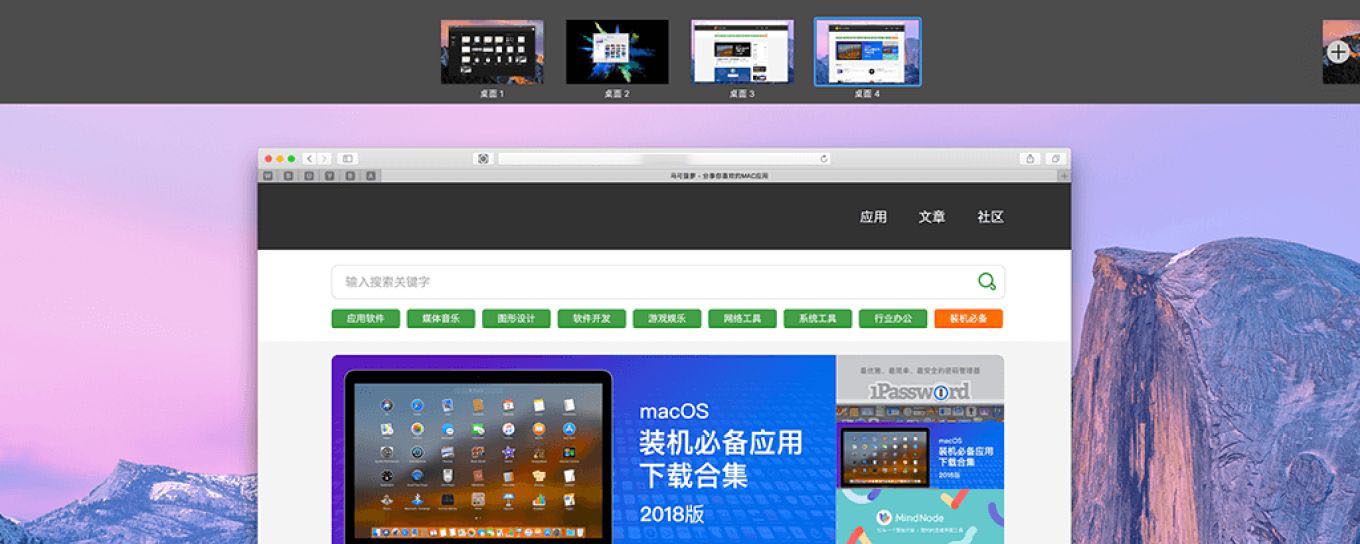
Task: Show all tabs overview in Safari
Action: [x=1055, y=158]
